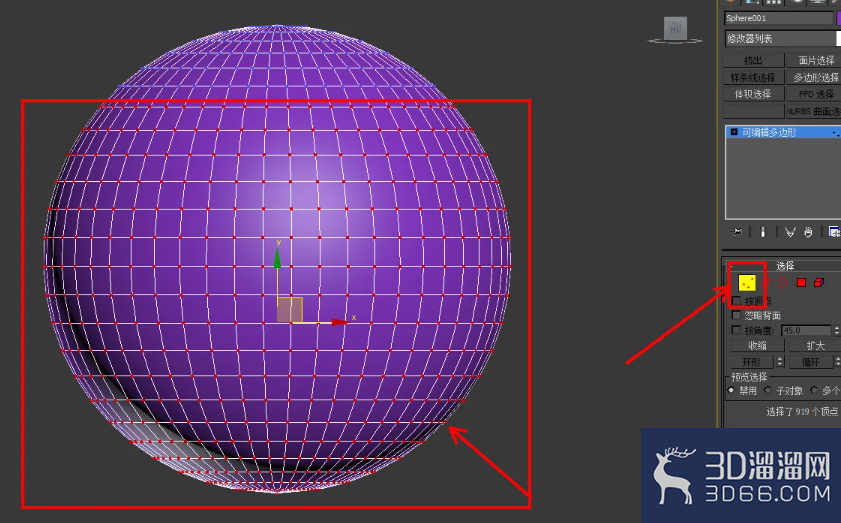Open the 修改器列表 dropdown
841x523 pixels.
click(x=782, y=39)
